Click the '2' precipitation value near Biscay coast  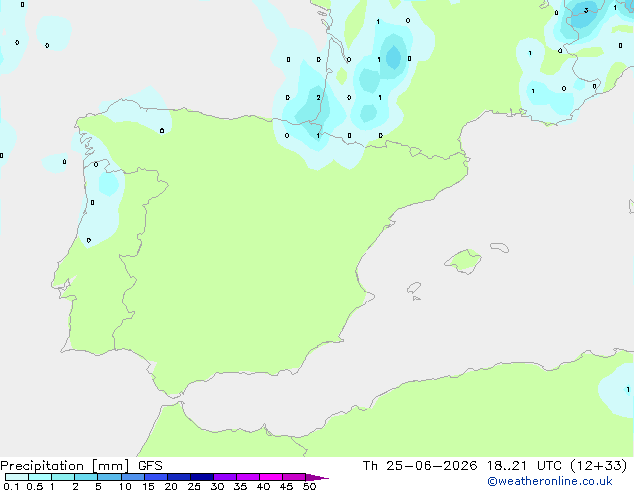pos(319,97)
